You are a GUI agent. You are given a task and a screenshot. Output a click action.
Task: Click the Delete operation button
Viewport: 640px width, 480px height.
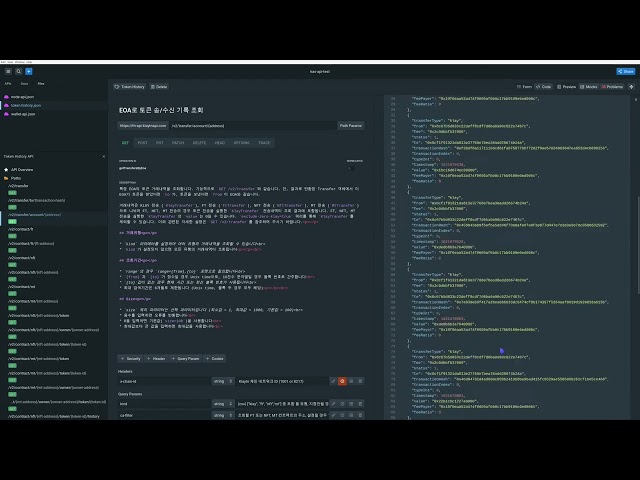coord(159,87)
